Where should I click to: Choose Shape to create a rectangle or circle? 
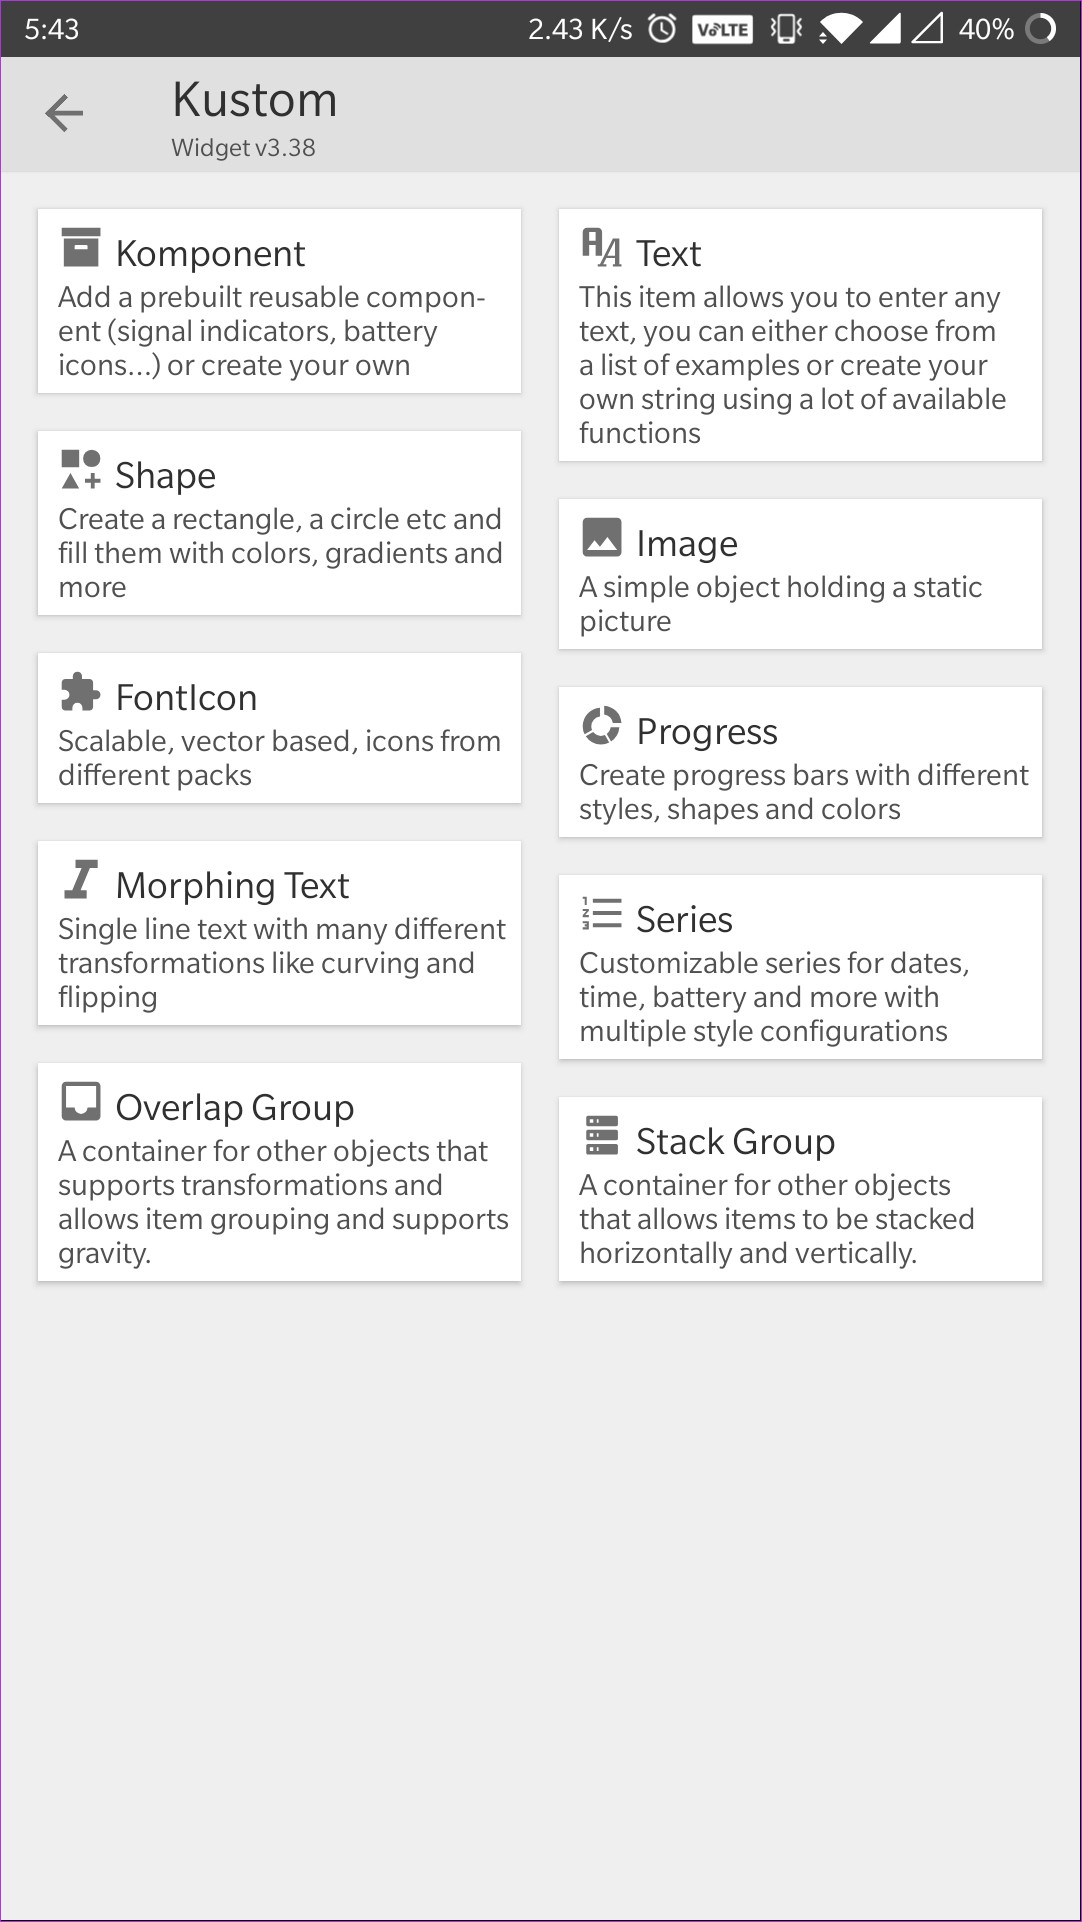pyautogui.click(x=165, y=476)
